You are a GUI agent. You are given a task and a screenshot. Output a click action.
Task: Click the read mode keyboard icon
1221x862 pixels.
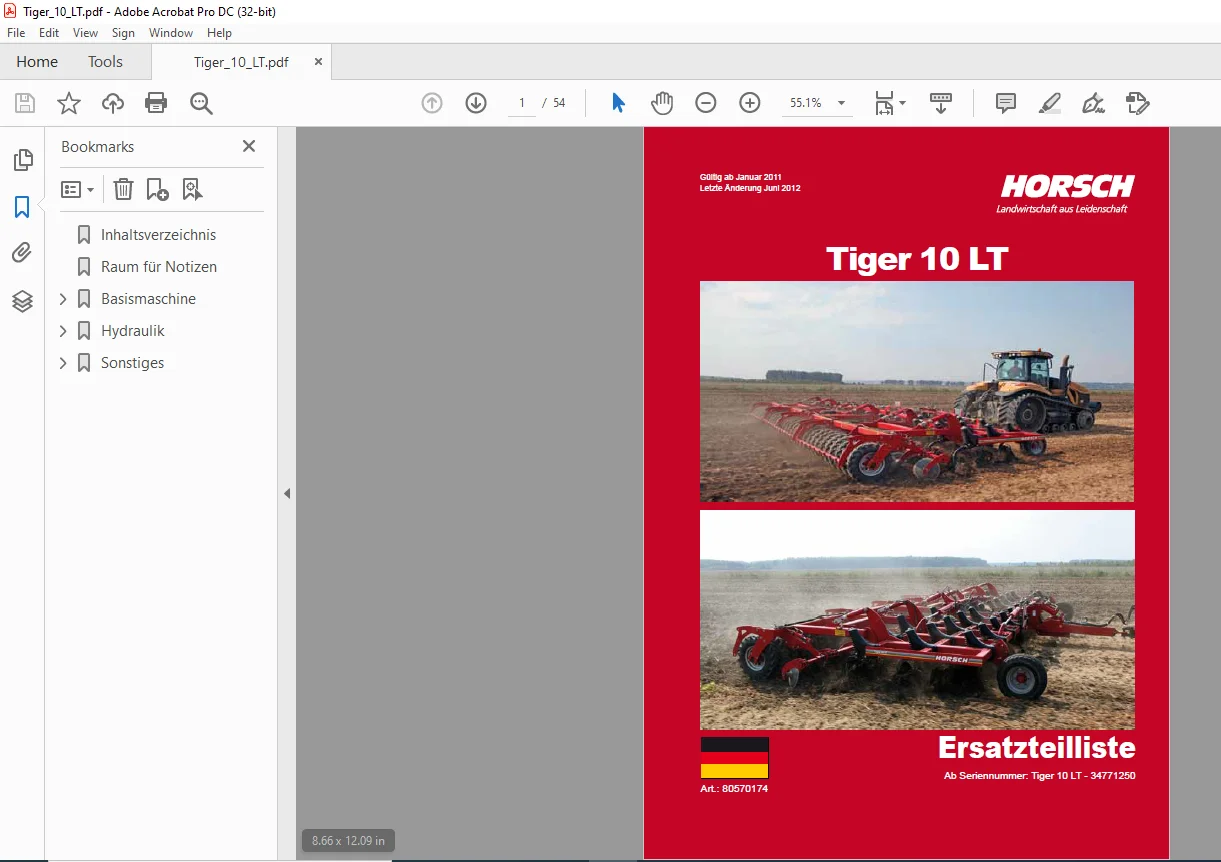[941, 103]
